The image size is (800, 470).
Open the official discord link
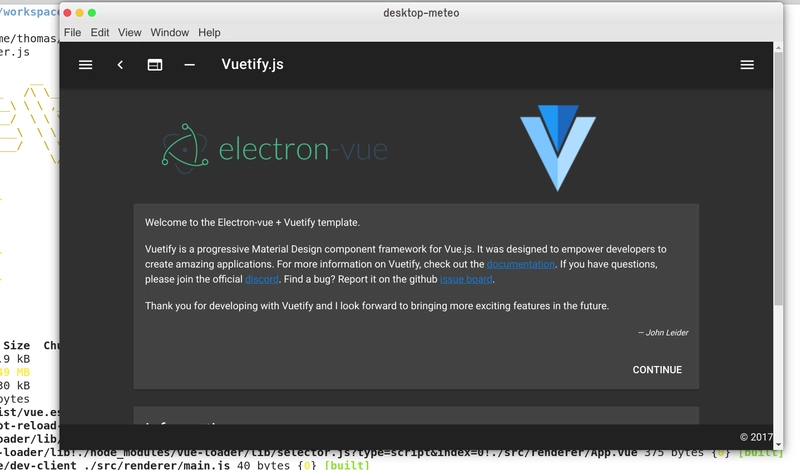click(262, 280)
